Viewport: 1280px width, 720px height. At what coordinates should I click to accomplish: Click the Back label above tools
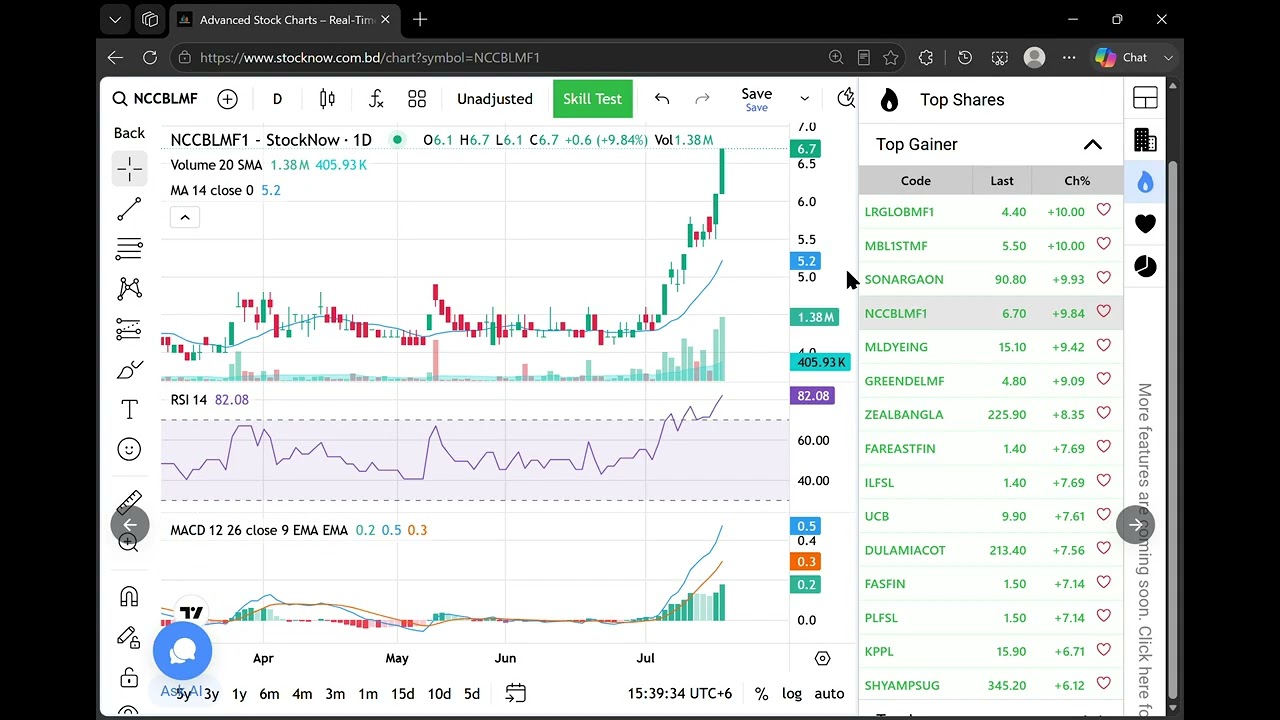[x=129, y=133]
